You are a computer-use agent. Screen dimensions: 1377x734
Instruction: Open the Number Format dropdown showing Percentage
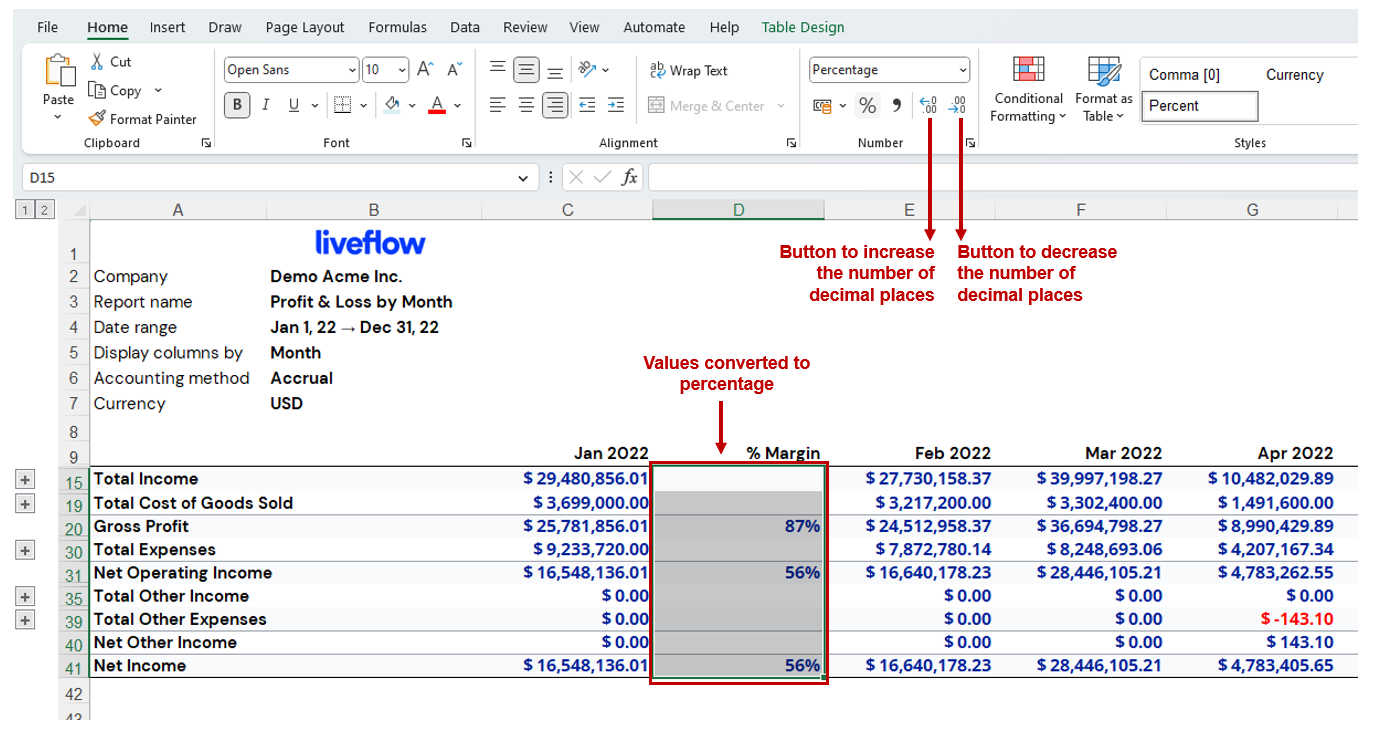click(x=963, y=69)
